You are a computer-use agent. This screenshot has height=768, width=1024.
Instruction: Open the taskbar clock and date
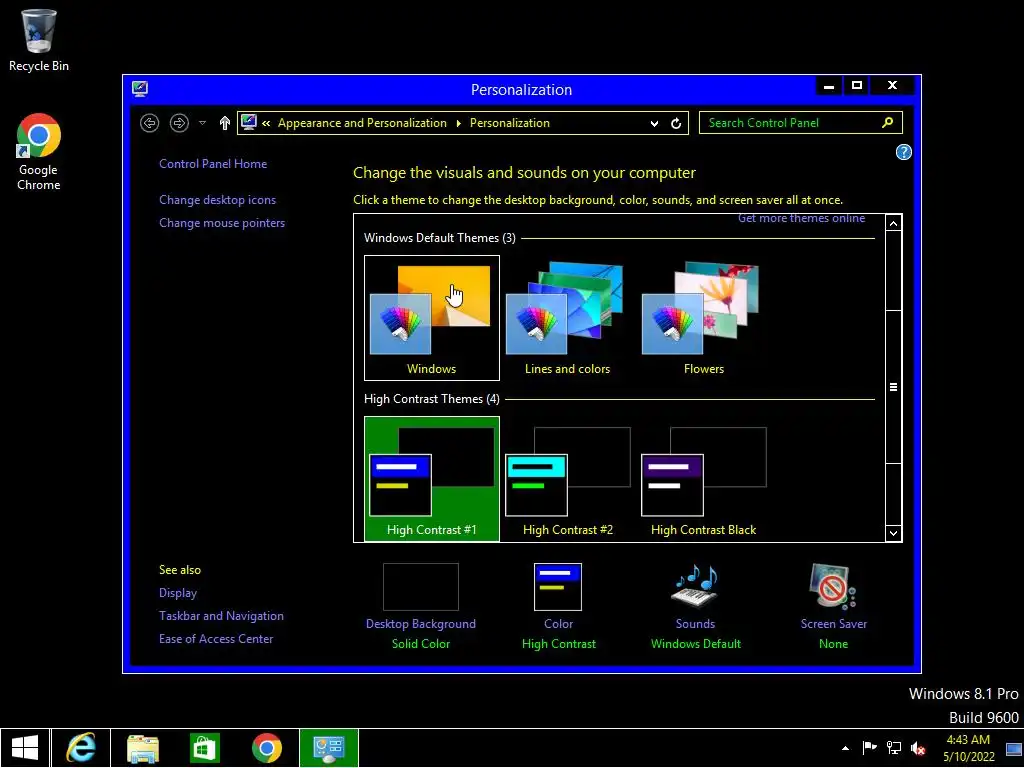tap(968, 748)
